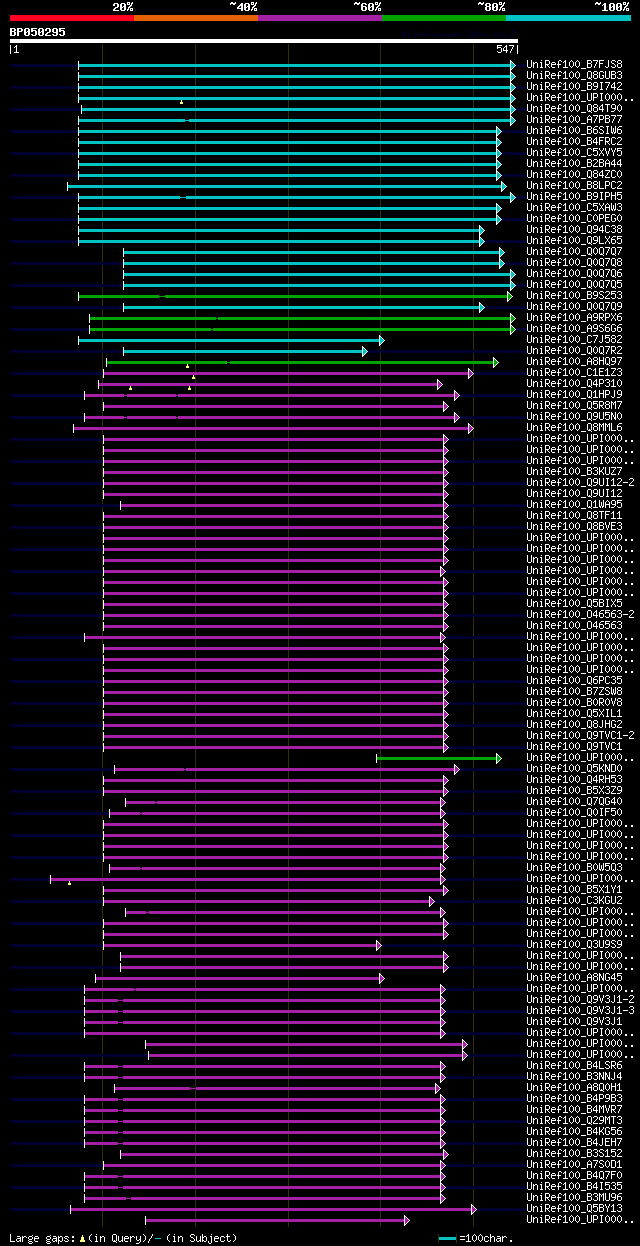
Task: Click hit label UniRef100_Q9V3J1-3
Action: [580, 1010]
